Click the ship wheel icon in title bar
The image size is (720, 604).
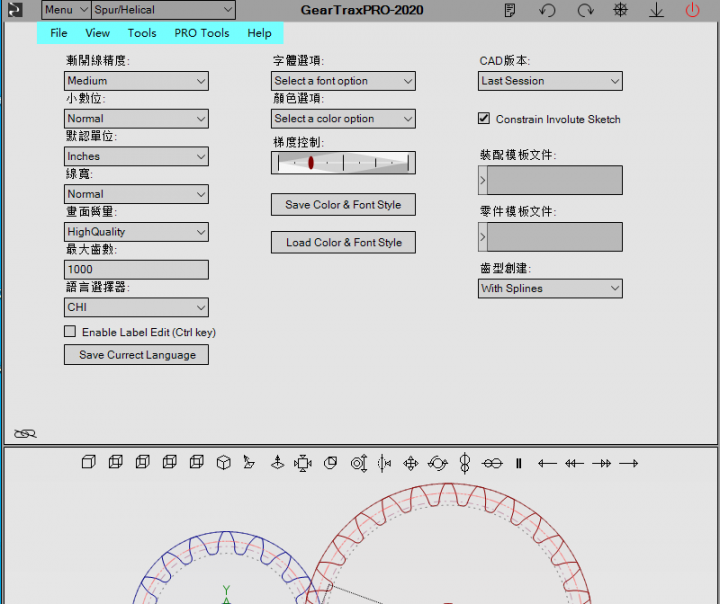pyautogui.click(x=621, y=11)
